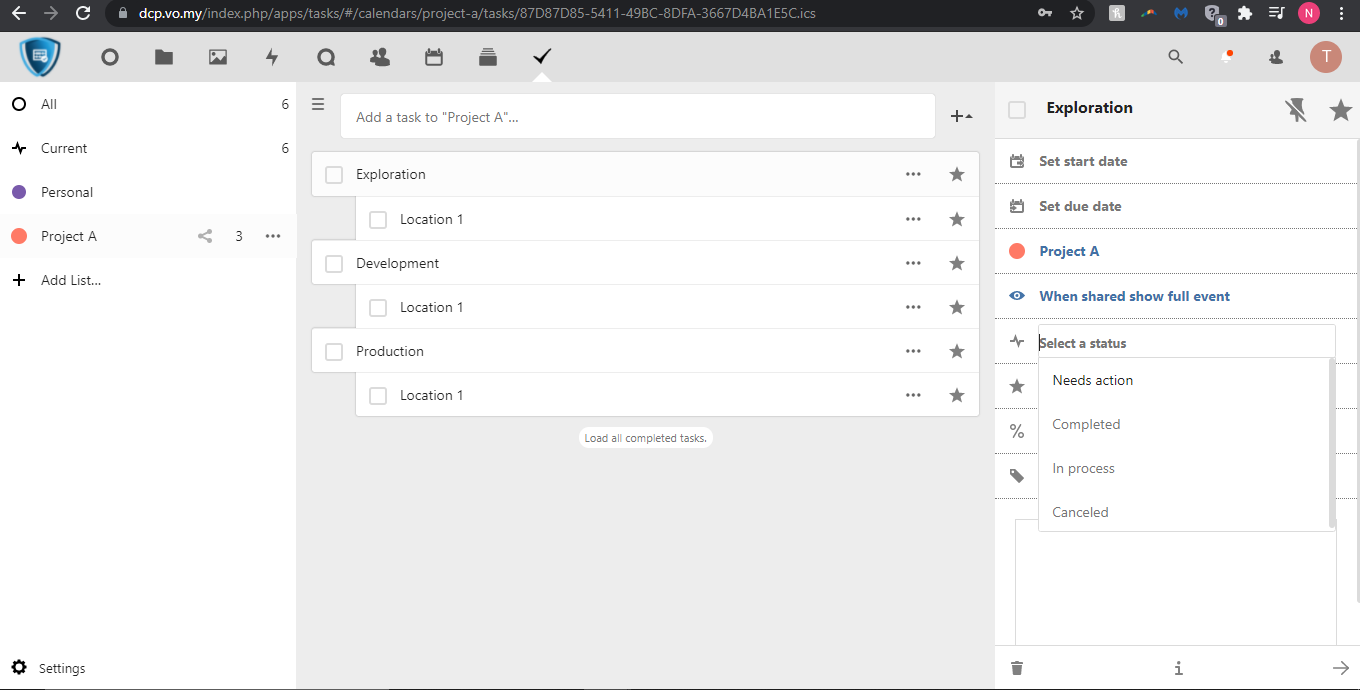This screenshot has width=1360, height=690.
Task: Choose Canceled from the status list
Action: point(1080,512)
